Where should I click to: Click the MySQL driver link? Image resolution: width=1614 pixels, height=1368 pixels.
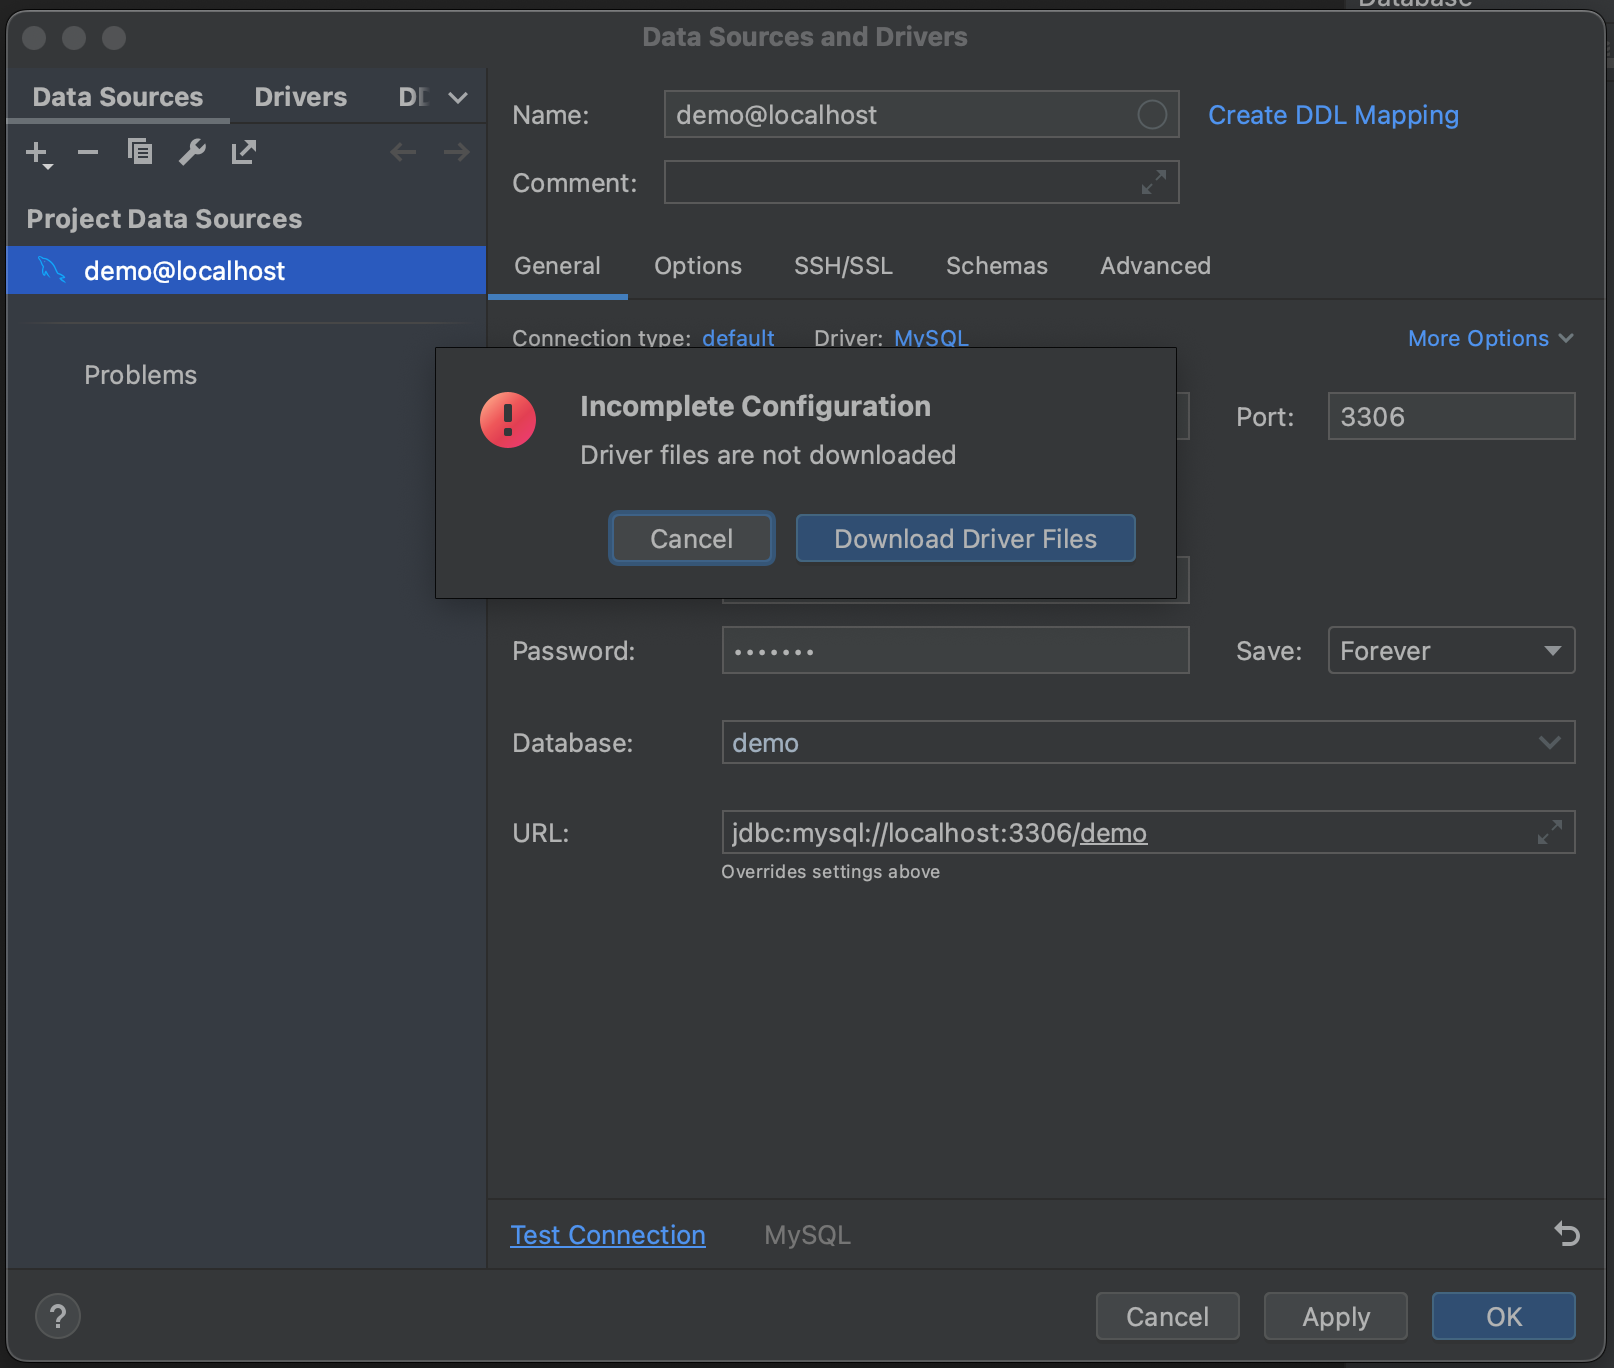pyautogui.click(x=931, y=338)
